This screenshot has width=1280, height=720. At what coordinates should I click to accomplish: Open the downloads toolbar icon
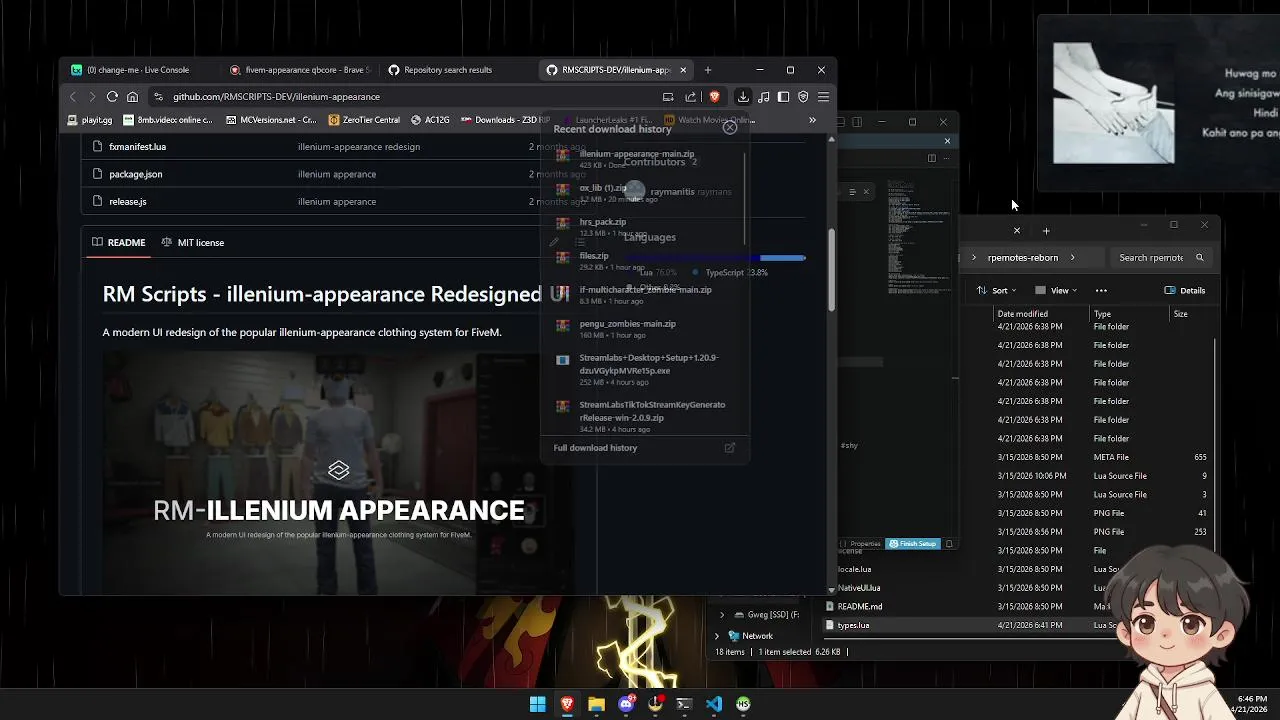[743, 97]
